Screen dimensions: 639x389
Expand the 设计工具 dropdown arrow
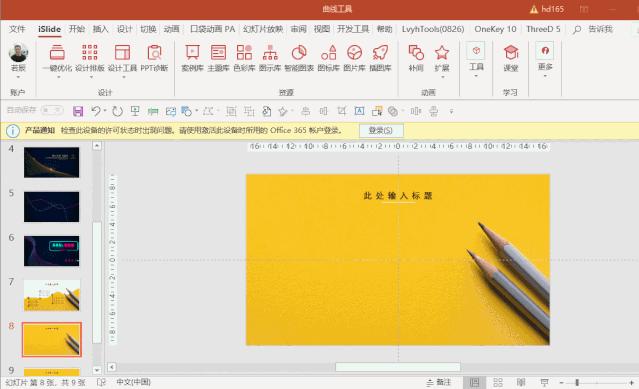click(123, 77)
